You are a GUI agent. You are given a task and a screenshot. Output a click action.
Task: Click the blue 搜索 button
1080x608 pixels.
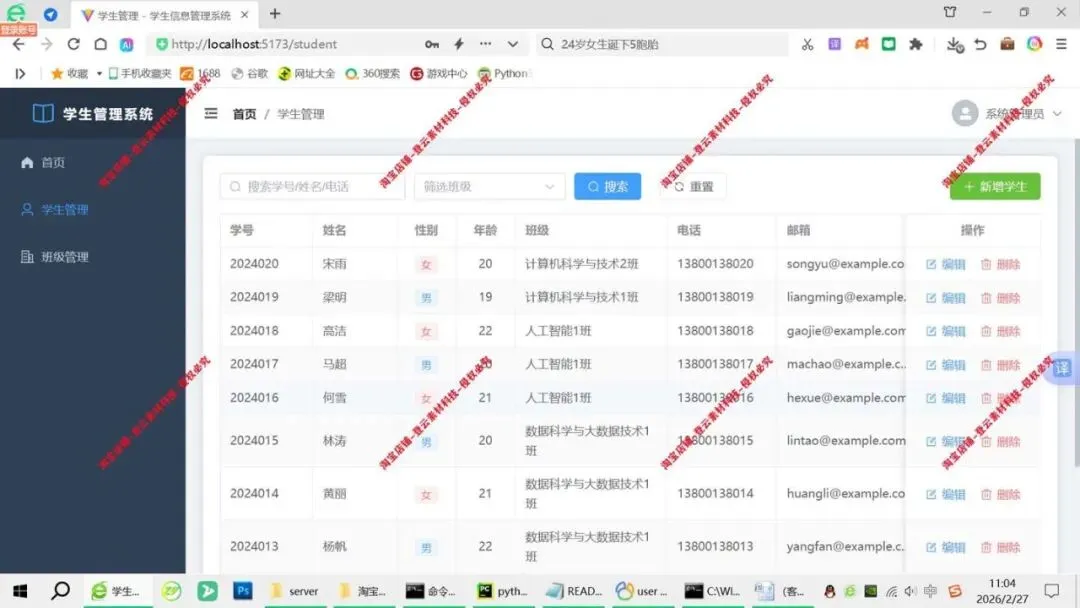(x=608, y=187)
